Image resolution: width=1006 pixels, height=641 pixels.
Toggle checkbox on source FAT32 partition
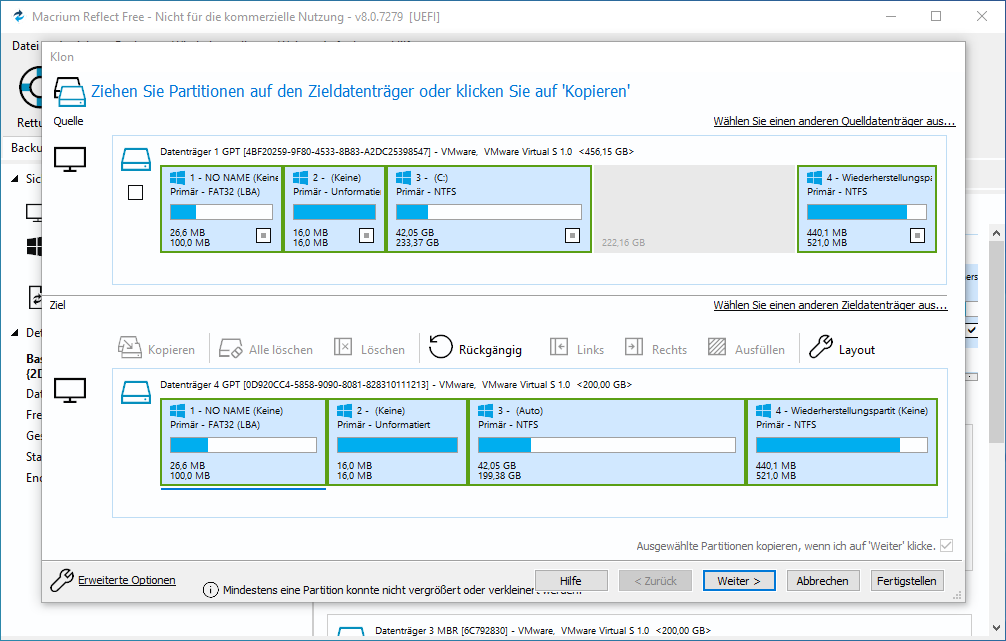263,235
